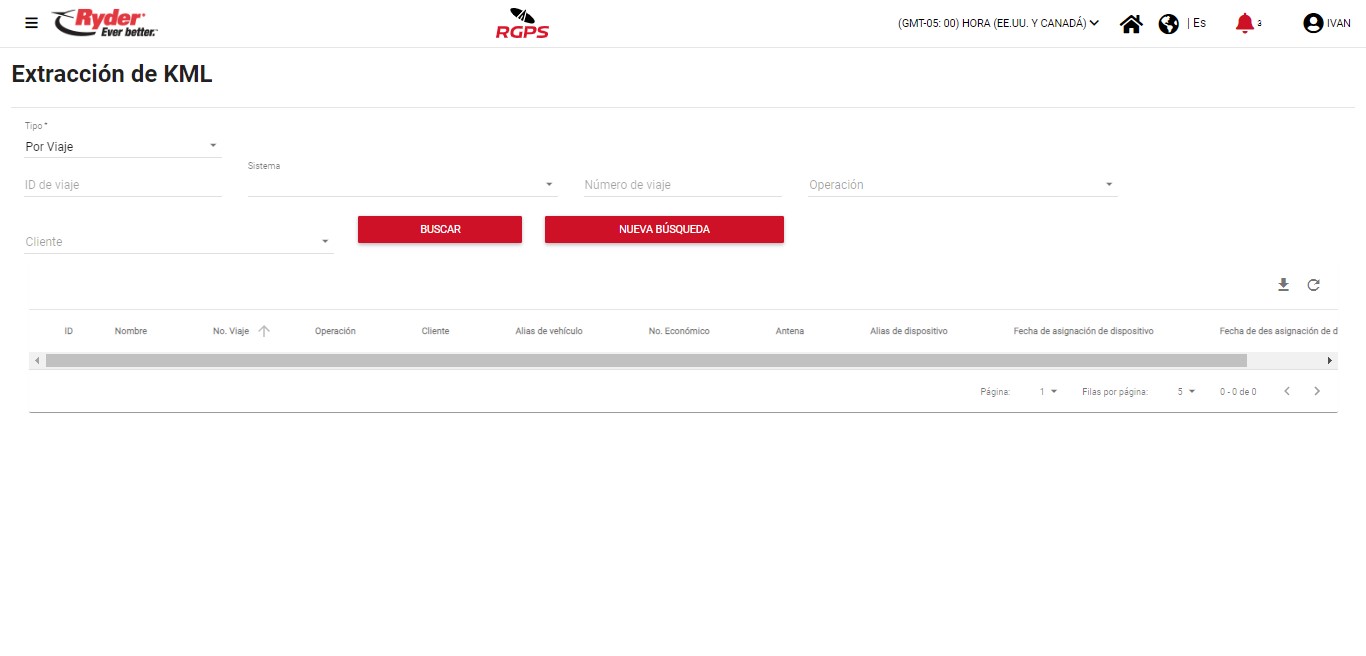The image size is (1366, 656).
Task: Sort by No. Viaje arrow
Action: coord(264,331)
